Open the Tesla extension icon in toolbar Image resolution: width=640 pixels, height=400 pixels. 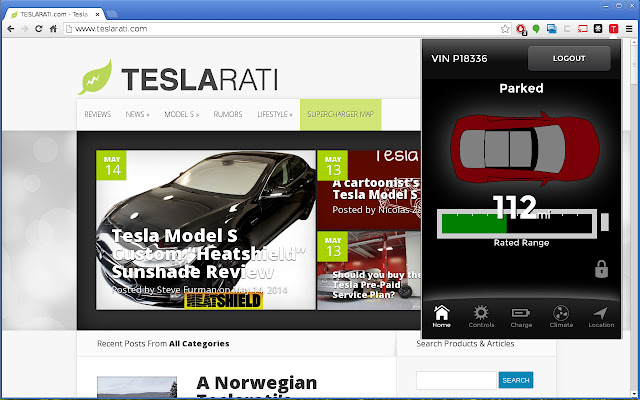pos(613,29)
